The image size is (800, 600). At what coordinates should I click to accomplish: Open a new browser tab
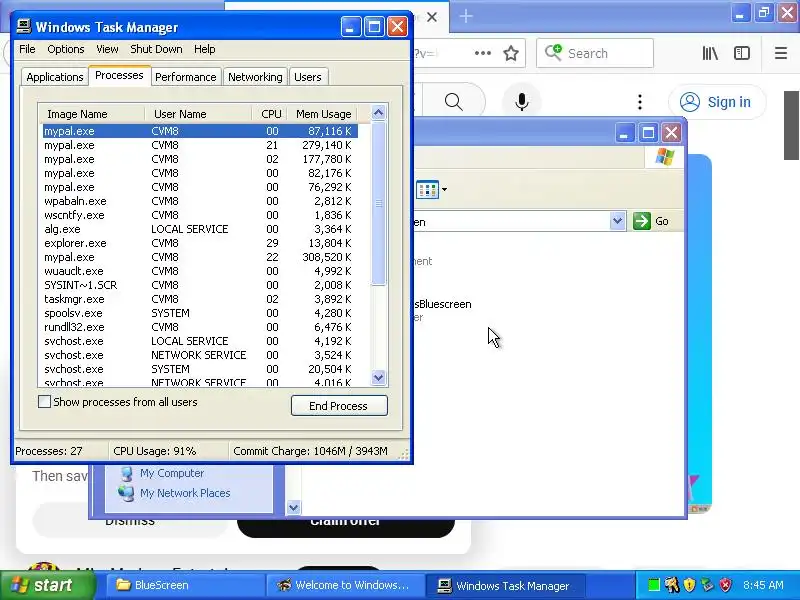click(466, 16)
